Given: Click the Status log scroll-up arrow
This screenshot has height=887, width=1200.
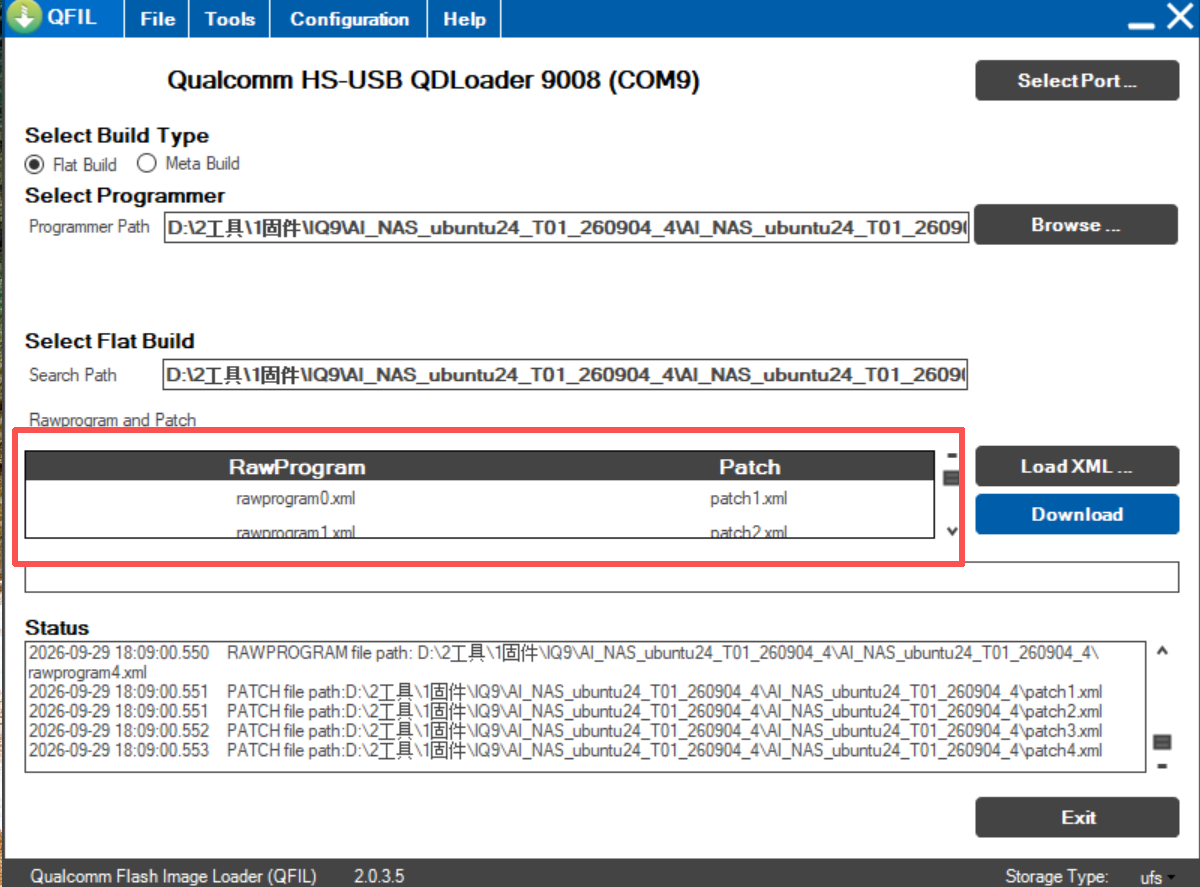Looking at the screenshot, I should coord(1162,651).
